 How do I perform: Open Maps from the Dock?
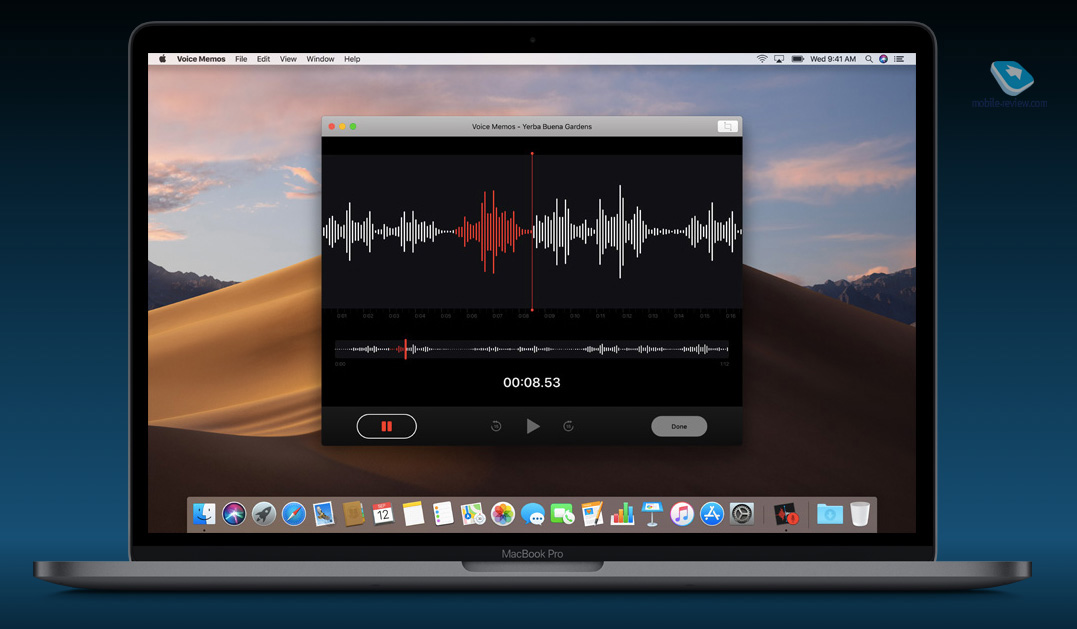pyautogui.click(x=473, y=514)
